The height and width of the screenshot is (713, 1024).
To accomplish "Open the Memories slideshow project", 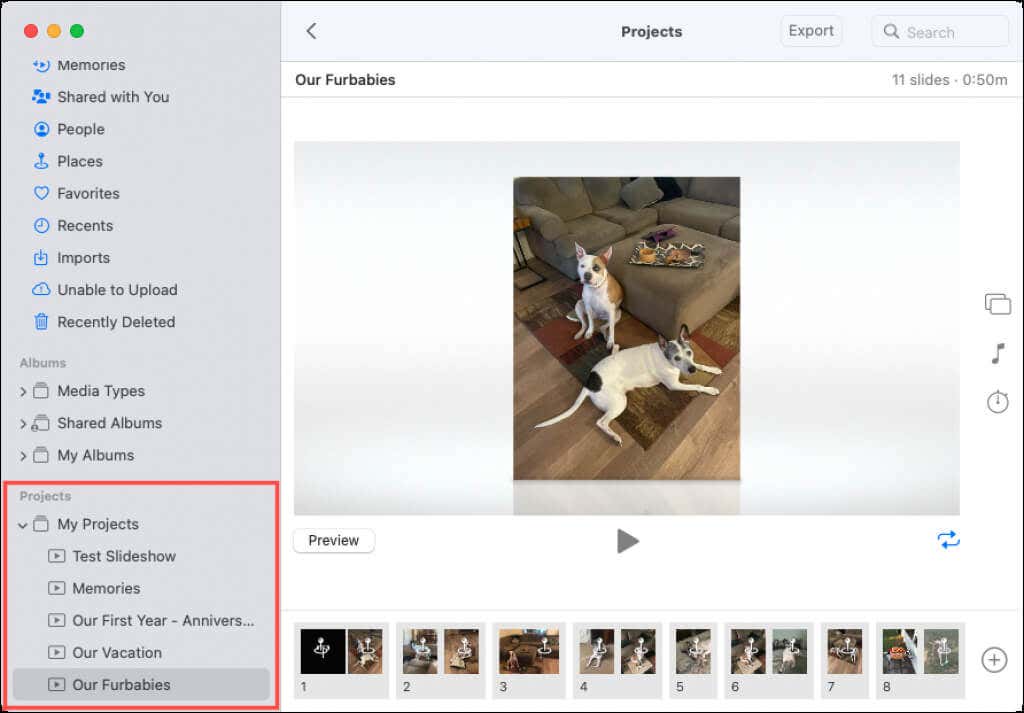I will tap(140, 588).
